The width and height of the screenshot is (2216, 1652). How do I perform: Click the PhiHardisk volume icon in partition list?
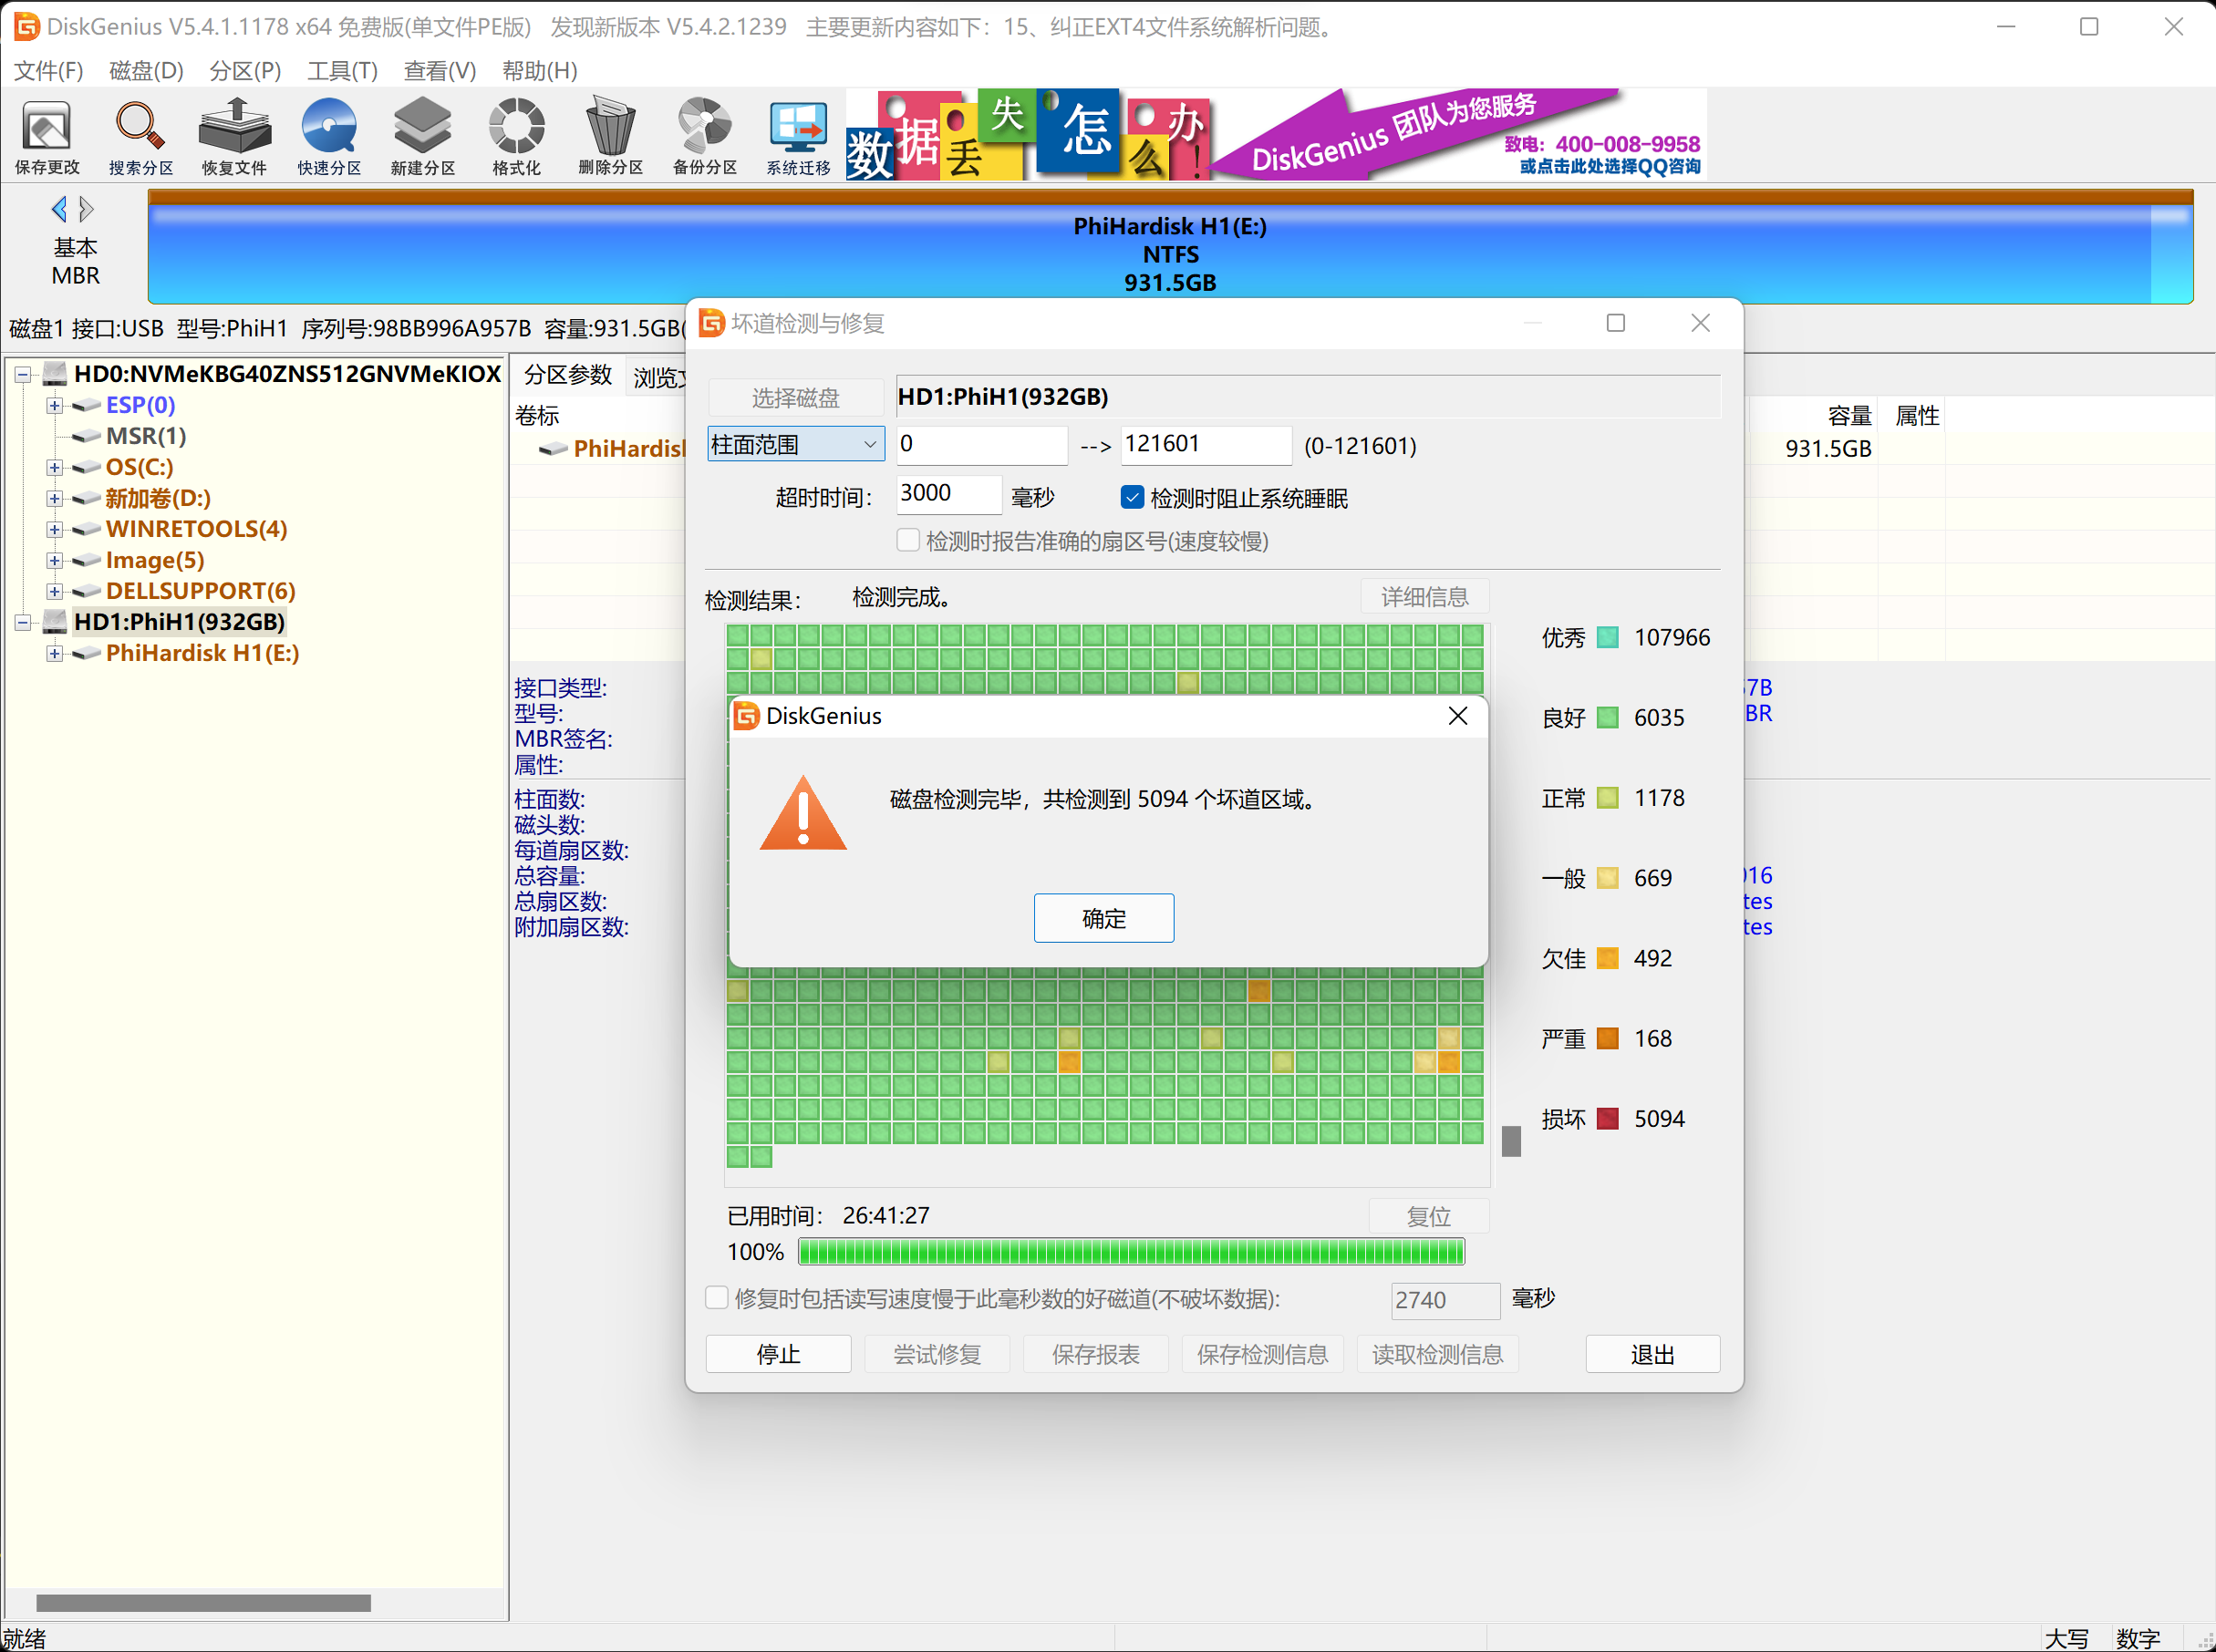[x=553, y=449]
